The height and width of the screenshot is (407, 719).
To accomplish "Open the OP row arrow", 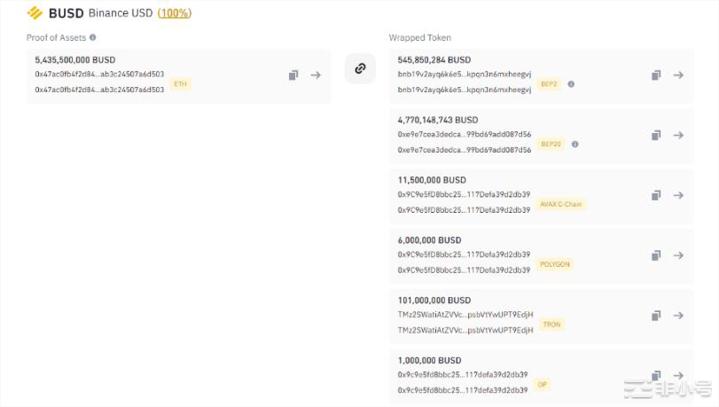I will coord(678,376).
